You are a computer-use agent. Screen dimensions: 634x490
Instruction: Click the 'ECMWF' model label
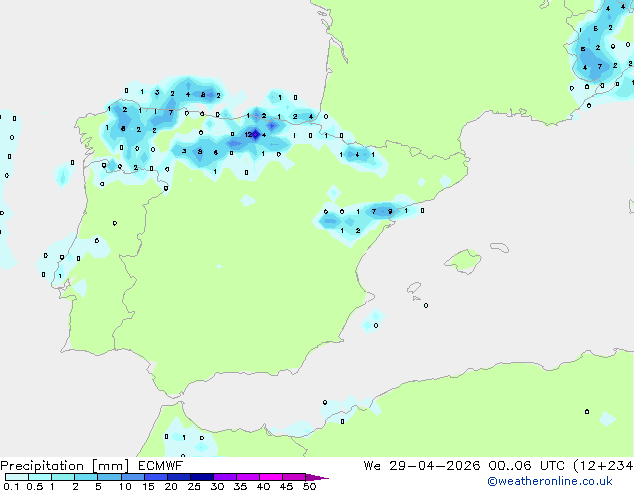(161, 466)
